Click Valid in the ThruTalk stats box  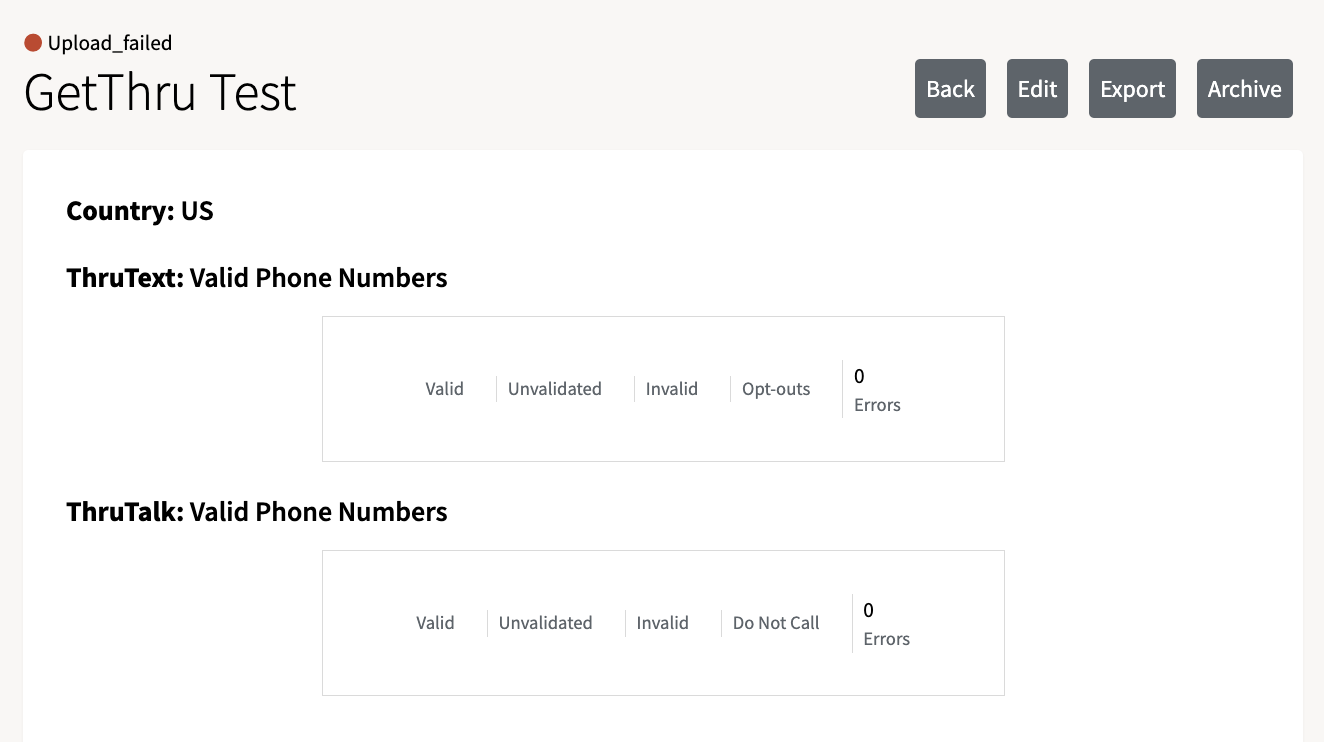coord(435,623)
